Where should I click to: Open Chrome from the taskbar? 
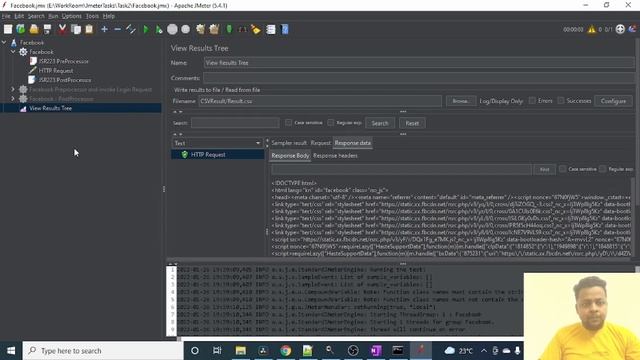286,351
